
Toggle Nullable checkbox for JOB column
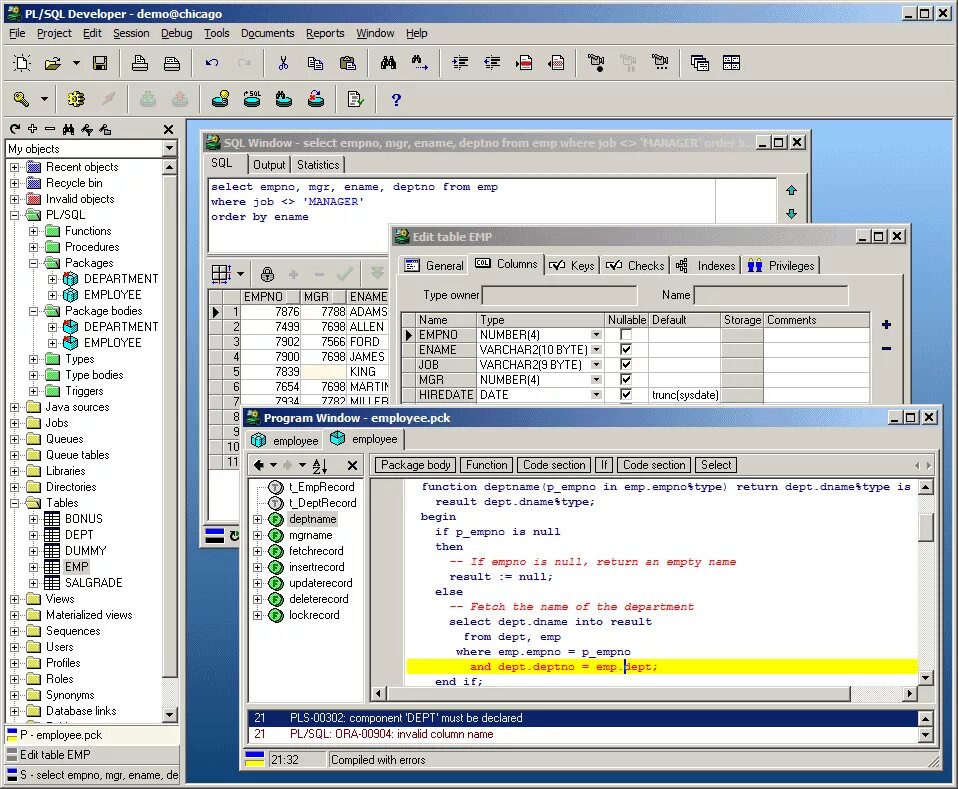pos(626,364)
